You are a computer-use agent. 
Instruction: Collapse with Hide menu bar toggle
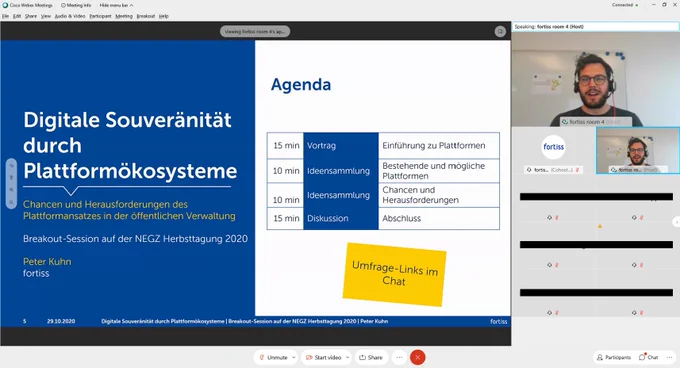click(x=116, y=5)
